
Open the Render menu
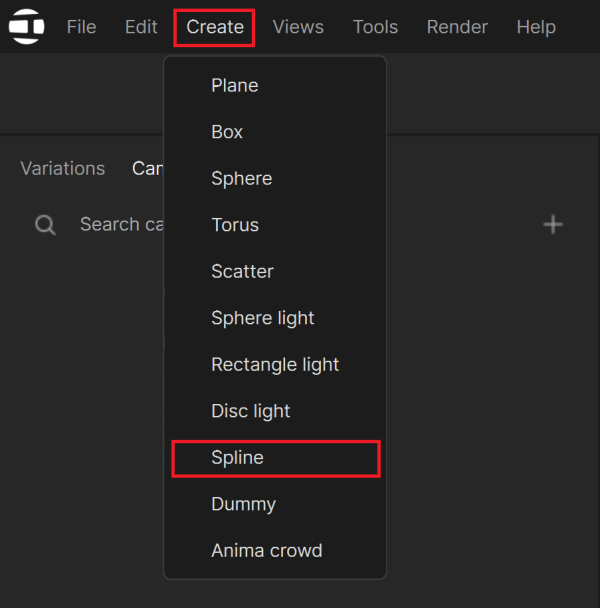(x=457, y=27)
